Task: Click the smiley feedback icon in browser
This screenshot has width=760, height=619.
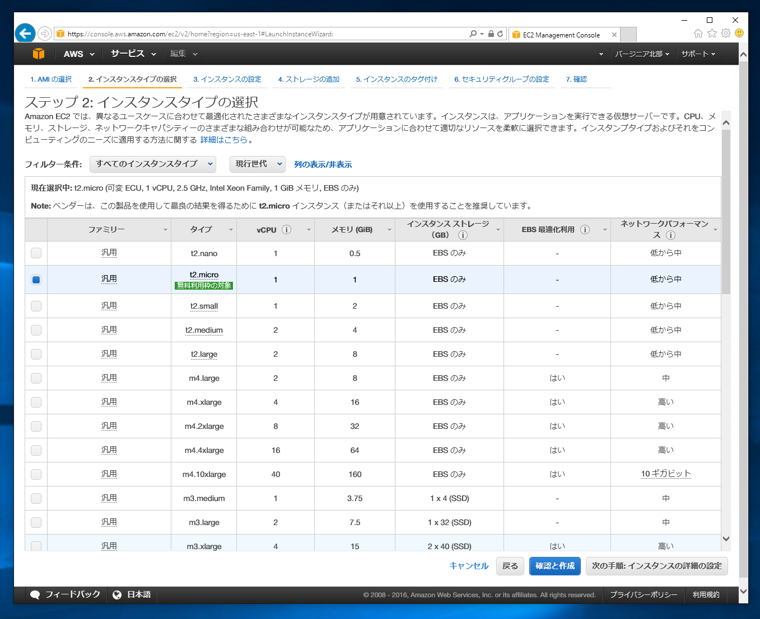Action: [x=739, y=33]
